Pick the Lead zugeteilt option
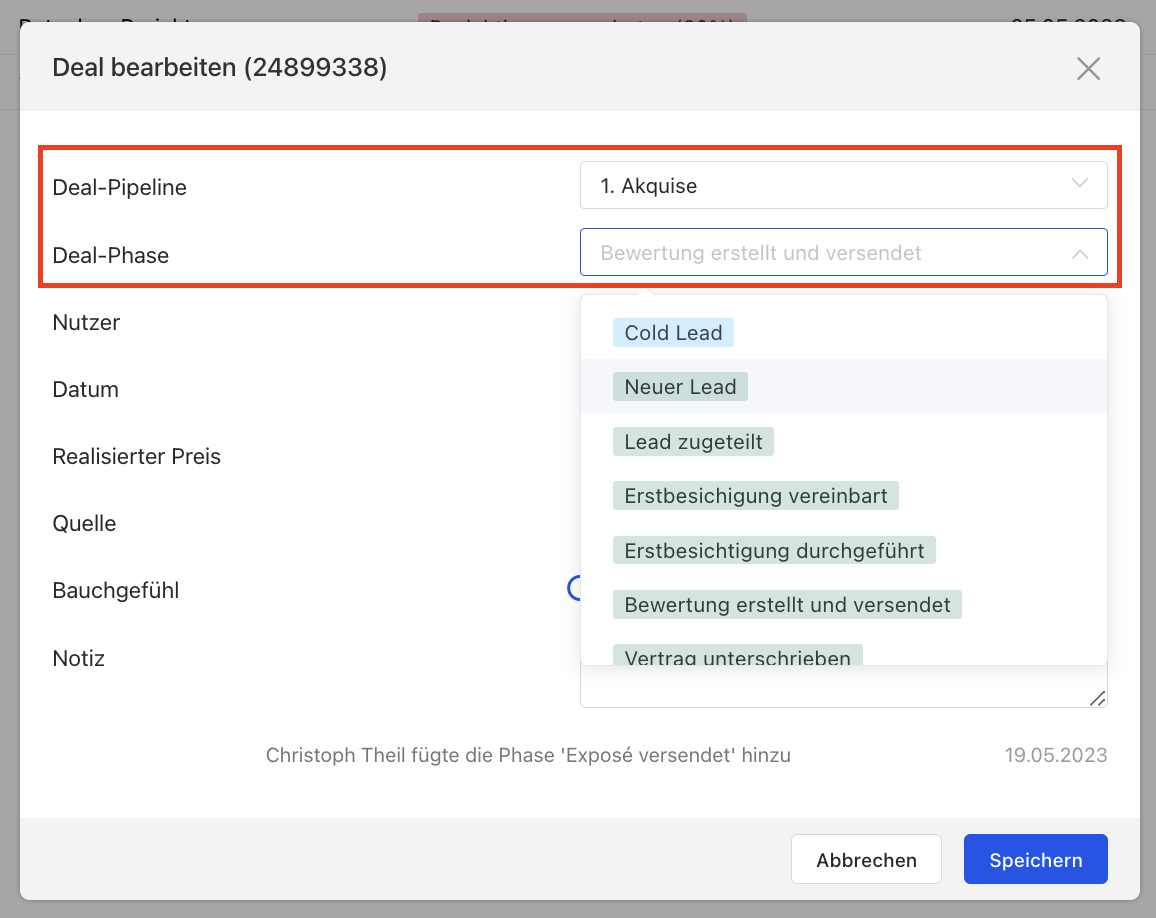Image resolution: width=1156 pixels, height=918 pixels. click(x=693, y=441)
